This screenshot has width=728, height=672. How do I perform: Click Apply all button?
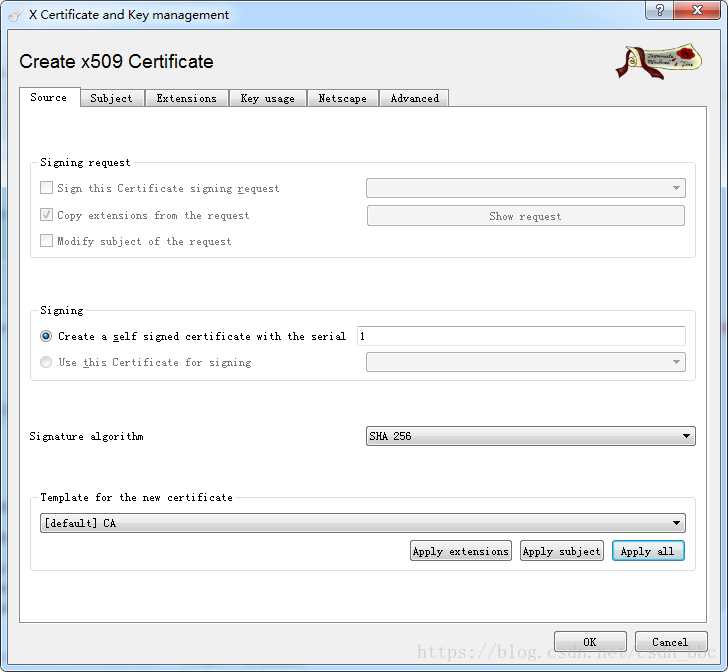tap(648, 551)
